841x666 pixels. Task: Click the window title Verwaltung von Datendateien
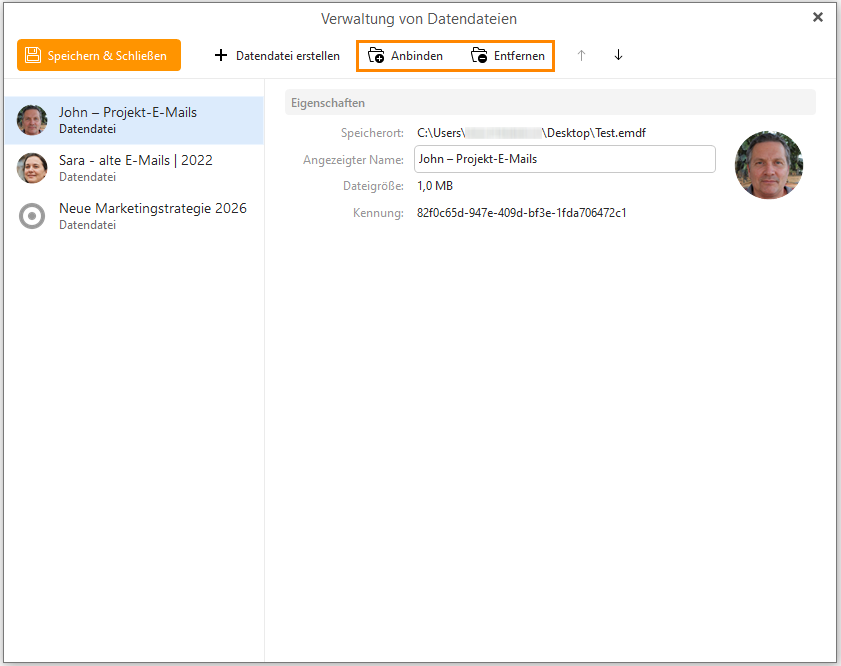[x=419, y=19]
